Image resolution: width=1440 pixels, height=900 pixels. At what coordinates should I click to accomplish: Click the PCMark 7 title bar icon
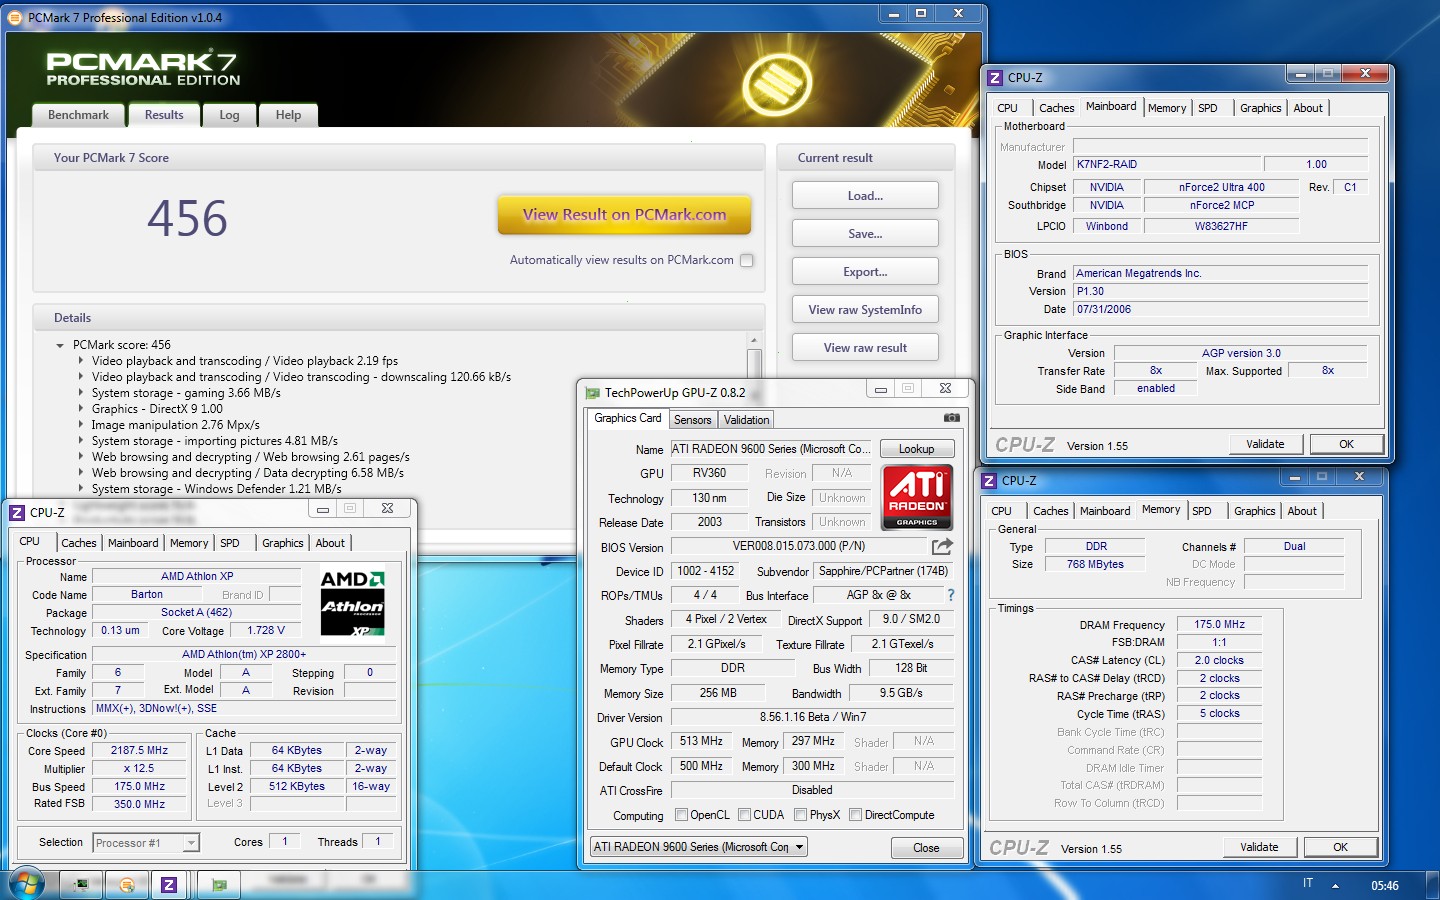(15, 17)
